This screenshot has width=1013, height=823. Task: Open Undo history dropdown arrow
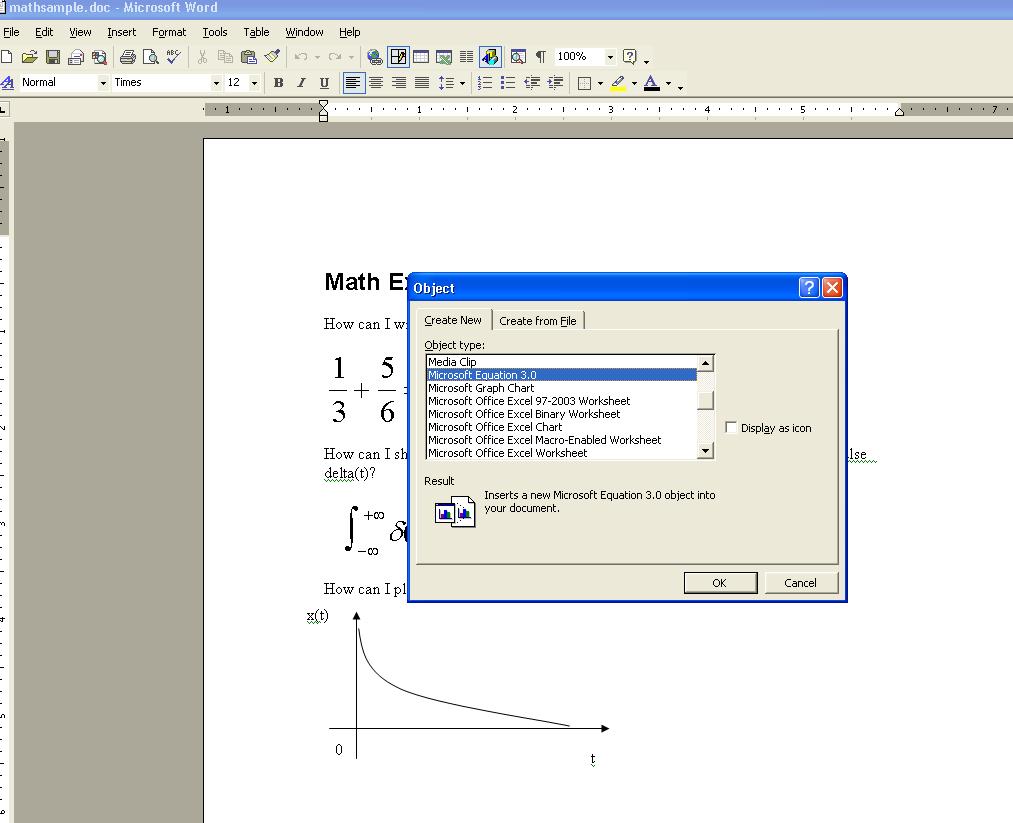[x=317, y=57]
